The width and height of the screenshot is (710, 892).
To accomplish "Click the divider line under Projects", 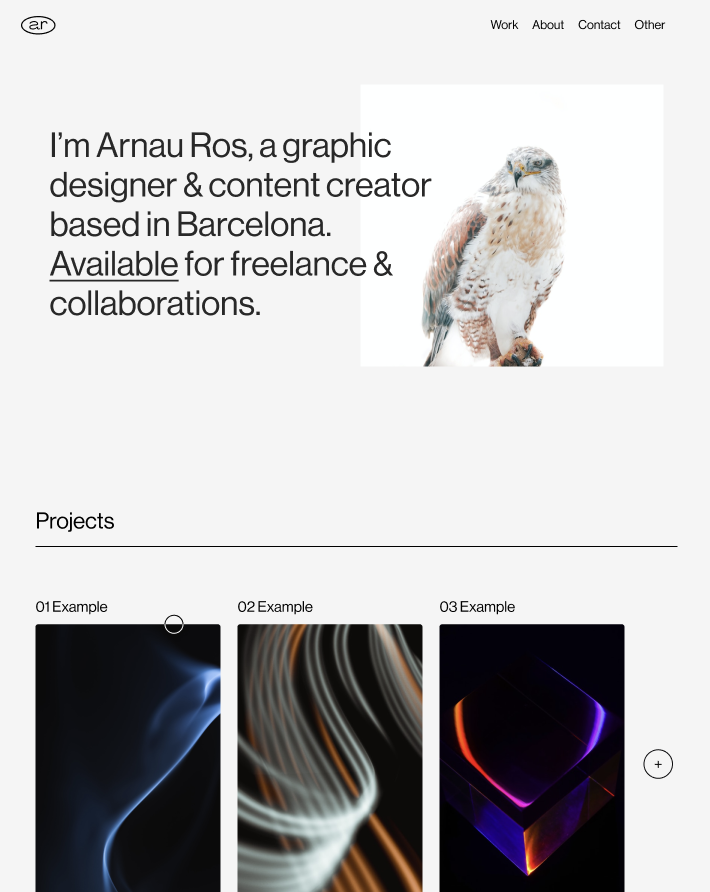I will tap(356, 547).
